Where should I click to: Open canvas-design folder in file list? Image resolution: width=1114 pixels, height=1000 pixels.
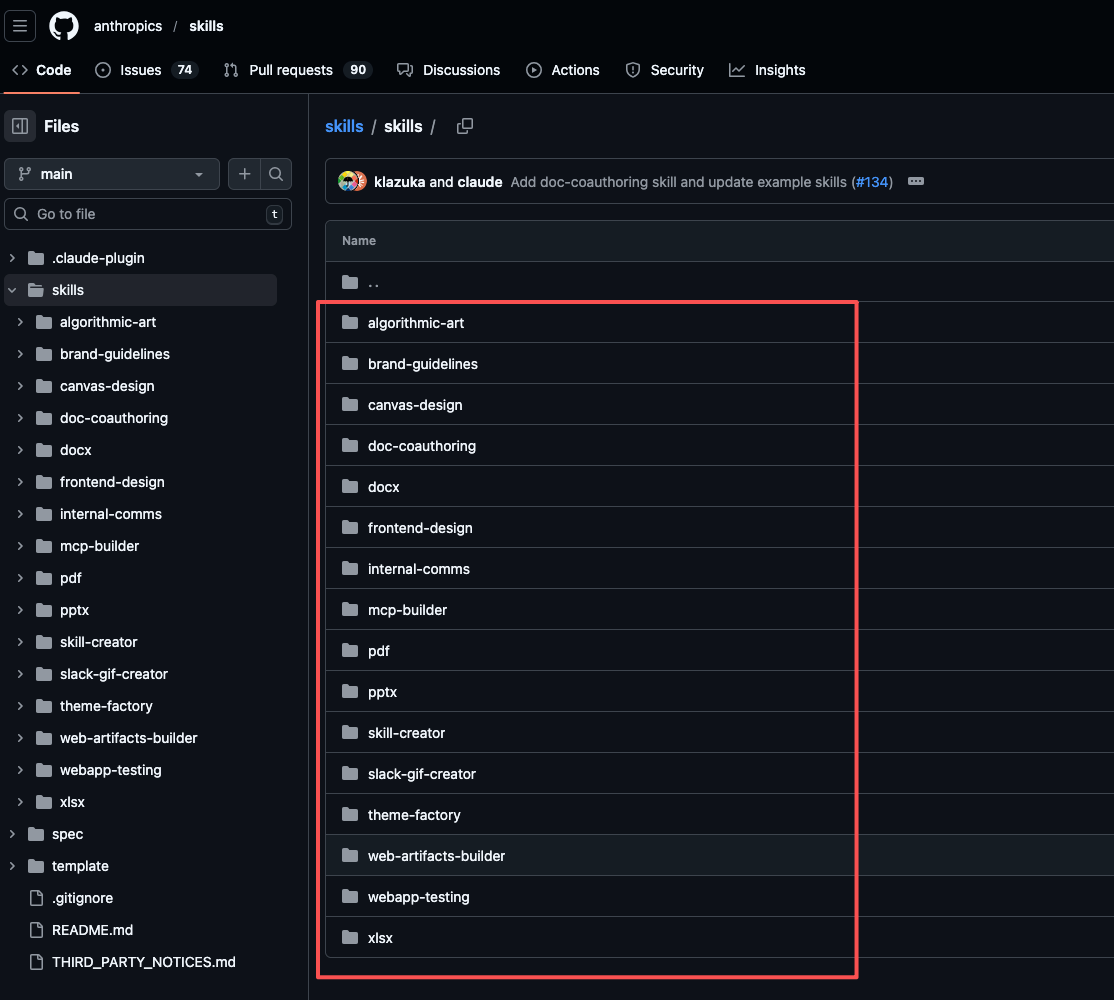point(415,405)
